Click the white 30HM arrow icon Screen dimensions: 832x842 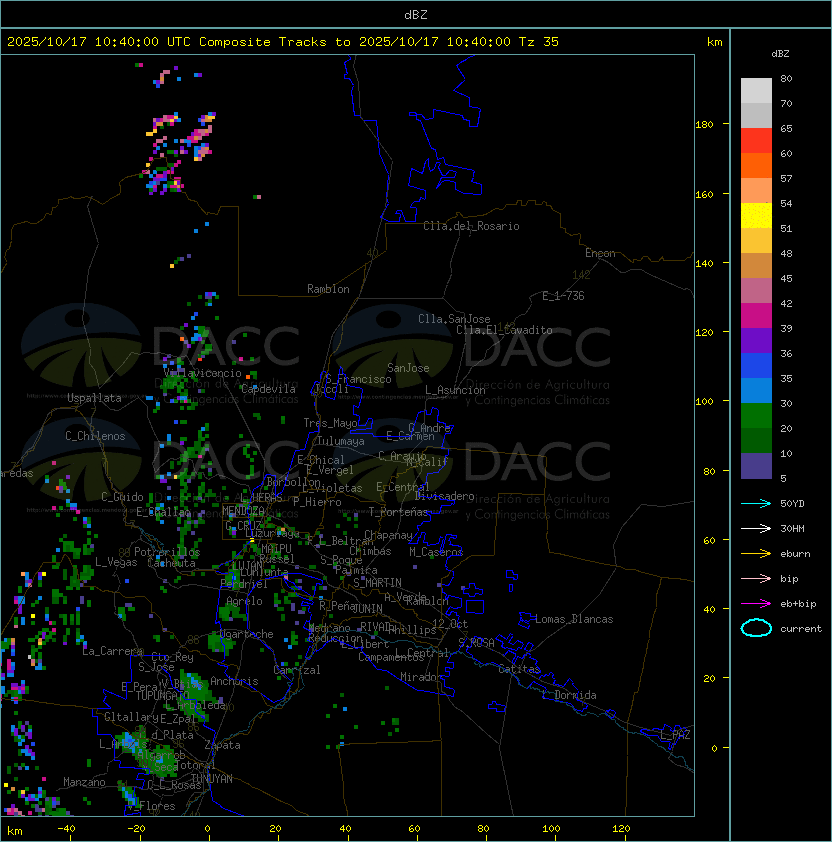[x=756, y=529]
